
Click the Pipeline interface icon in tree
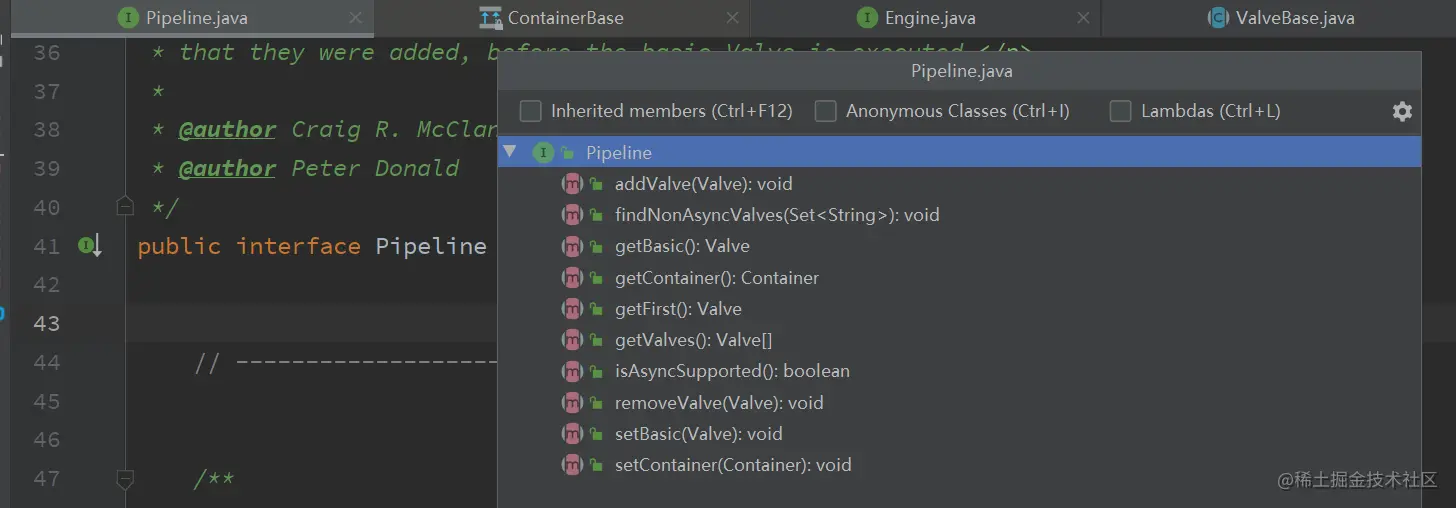coord(543,152)
